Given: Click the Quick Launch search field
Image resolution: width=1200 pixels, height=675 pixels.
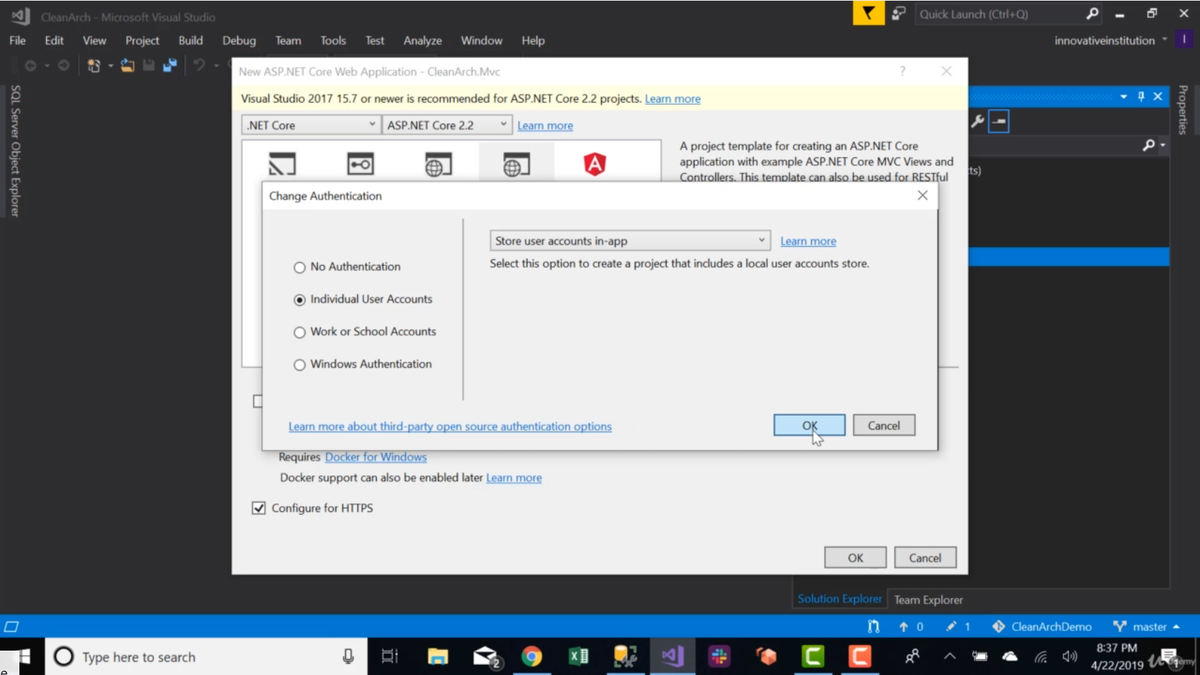Looking at the screenshot, I should pos(1000,14).
